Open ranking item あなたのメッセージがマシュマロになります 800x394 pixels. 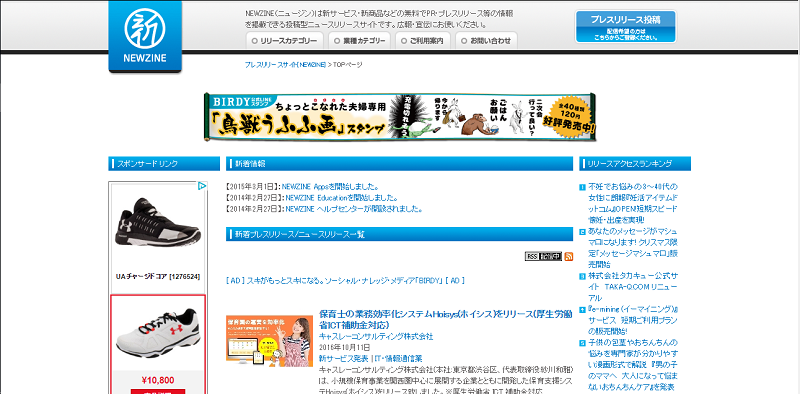633,248
